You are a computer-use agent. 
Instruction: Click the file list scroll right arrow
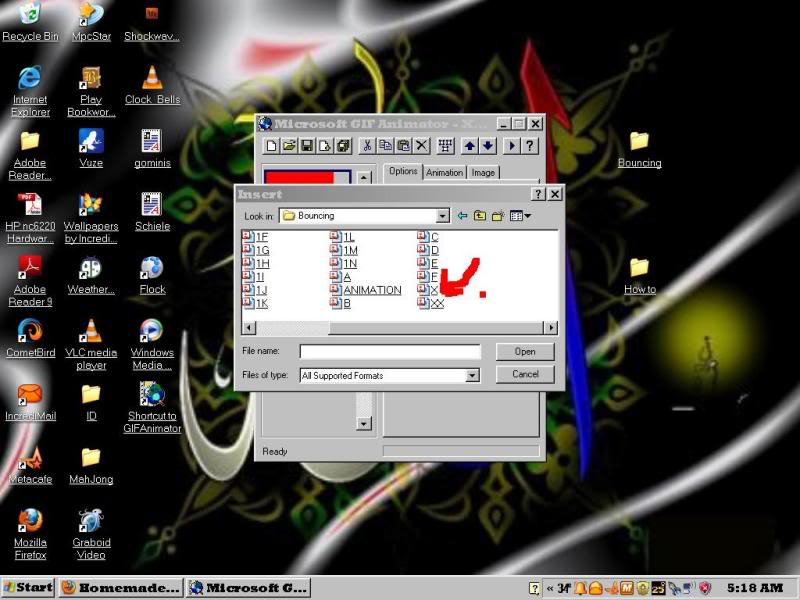[x=551, y=328]
